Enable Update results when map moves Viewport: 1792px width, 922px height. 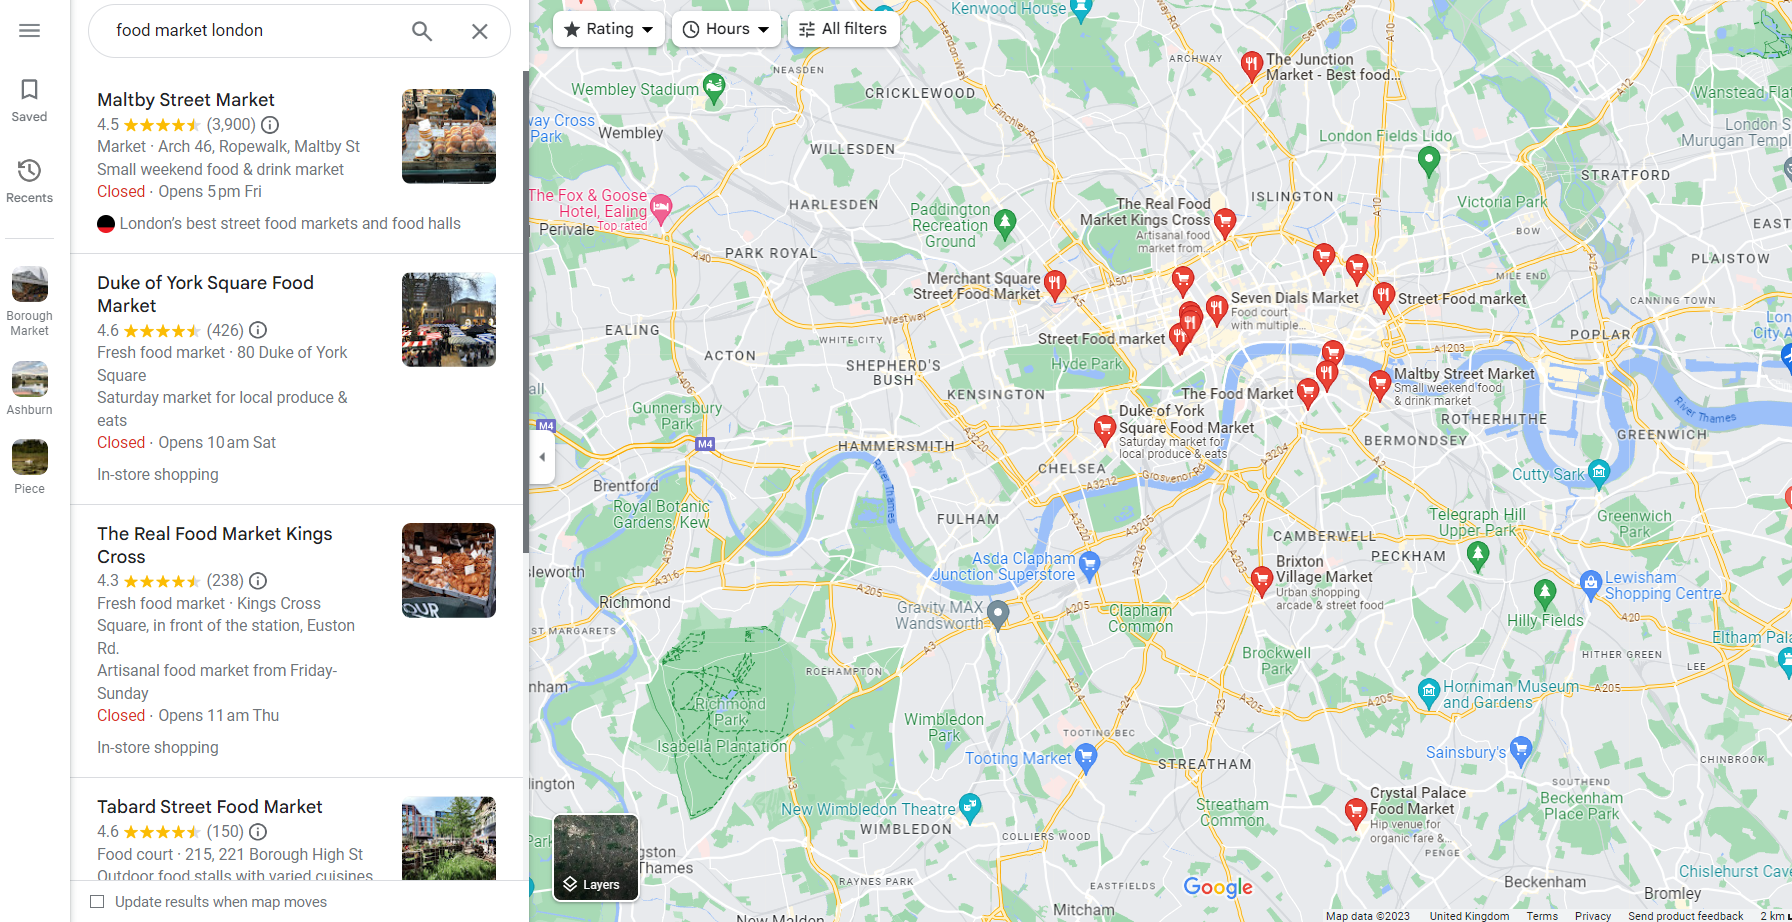click(x=97, y=902)
